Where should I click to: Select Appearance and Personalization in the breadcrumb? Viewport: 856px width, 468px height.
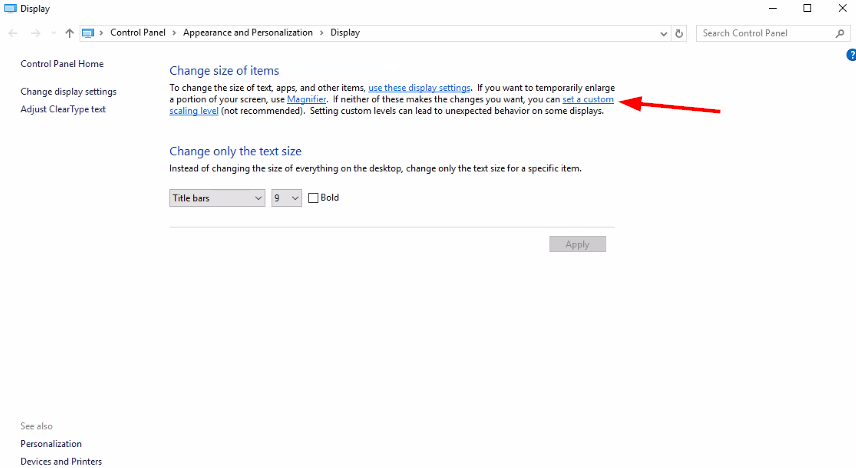click(x=247, y=33)
